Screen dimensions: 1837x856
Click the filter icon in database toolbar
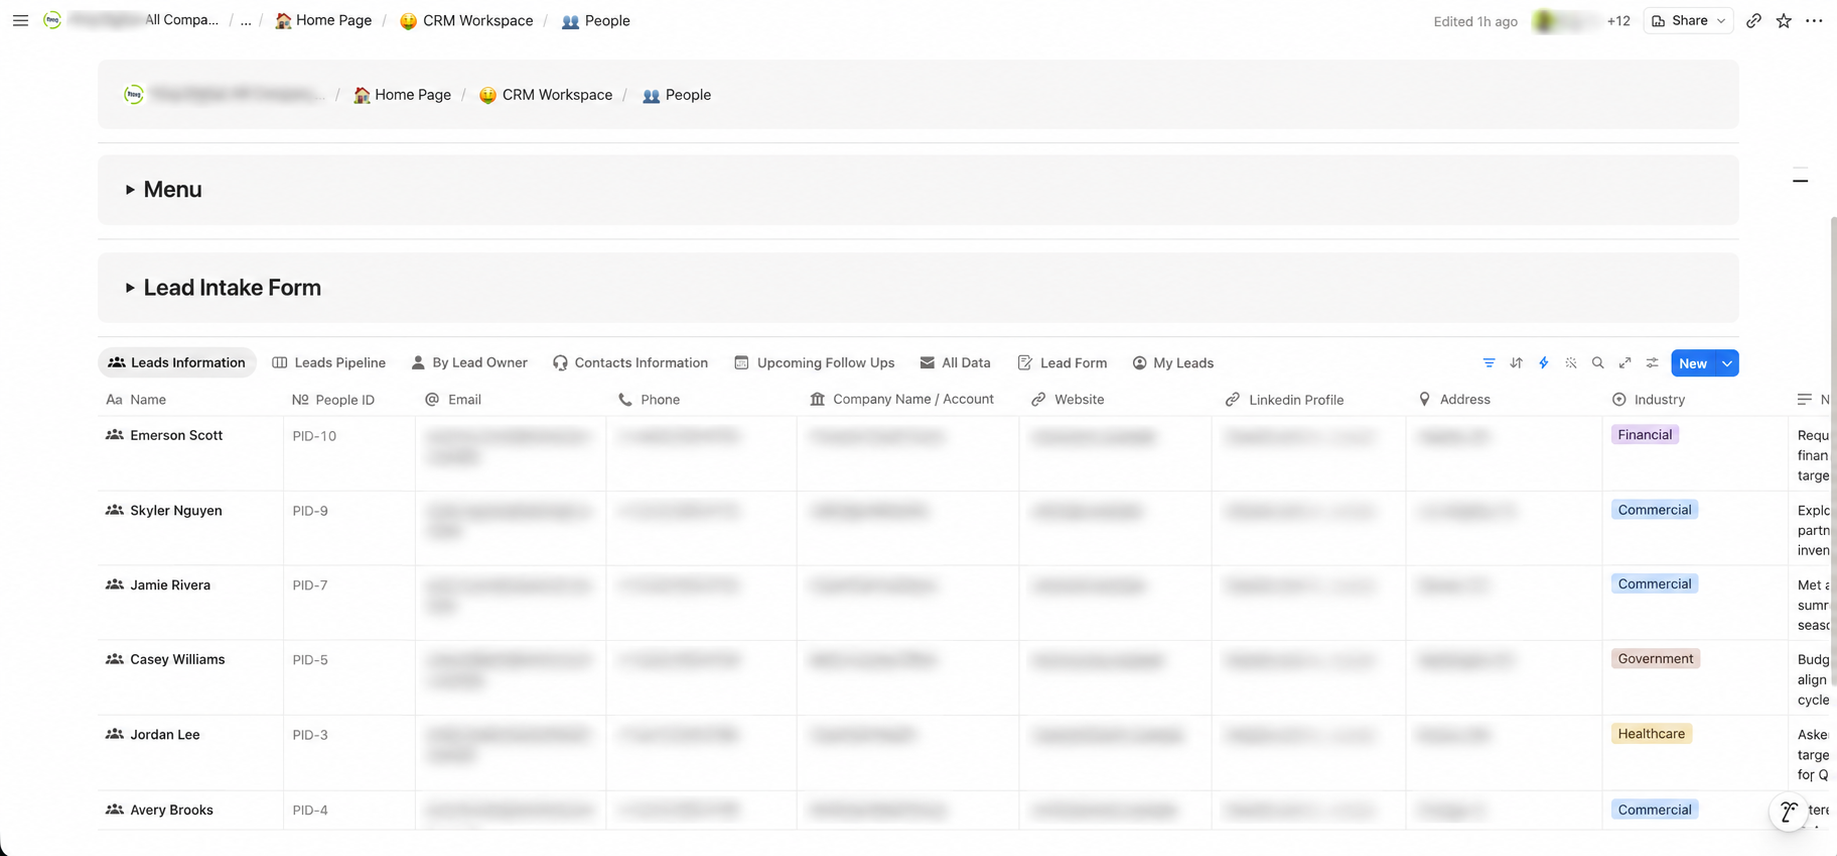click(x=1489, y=363)
